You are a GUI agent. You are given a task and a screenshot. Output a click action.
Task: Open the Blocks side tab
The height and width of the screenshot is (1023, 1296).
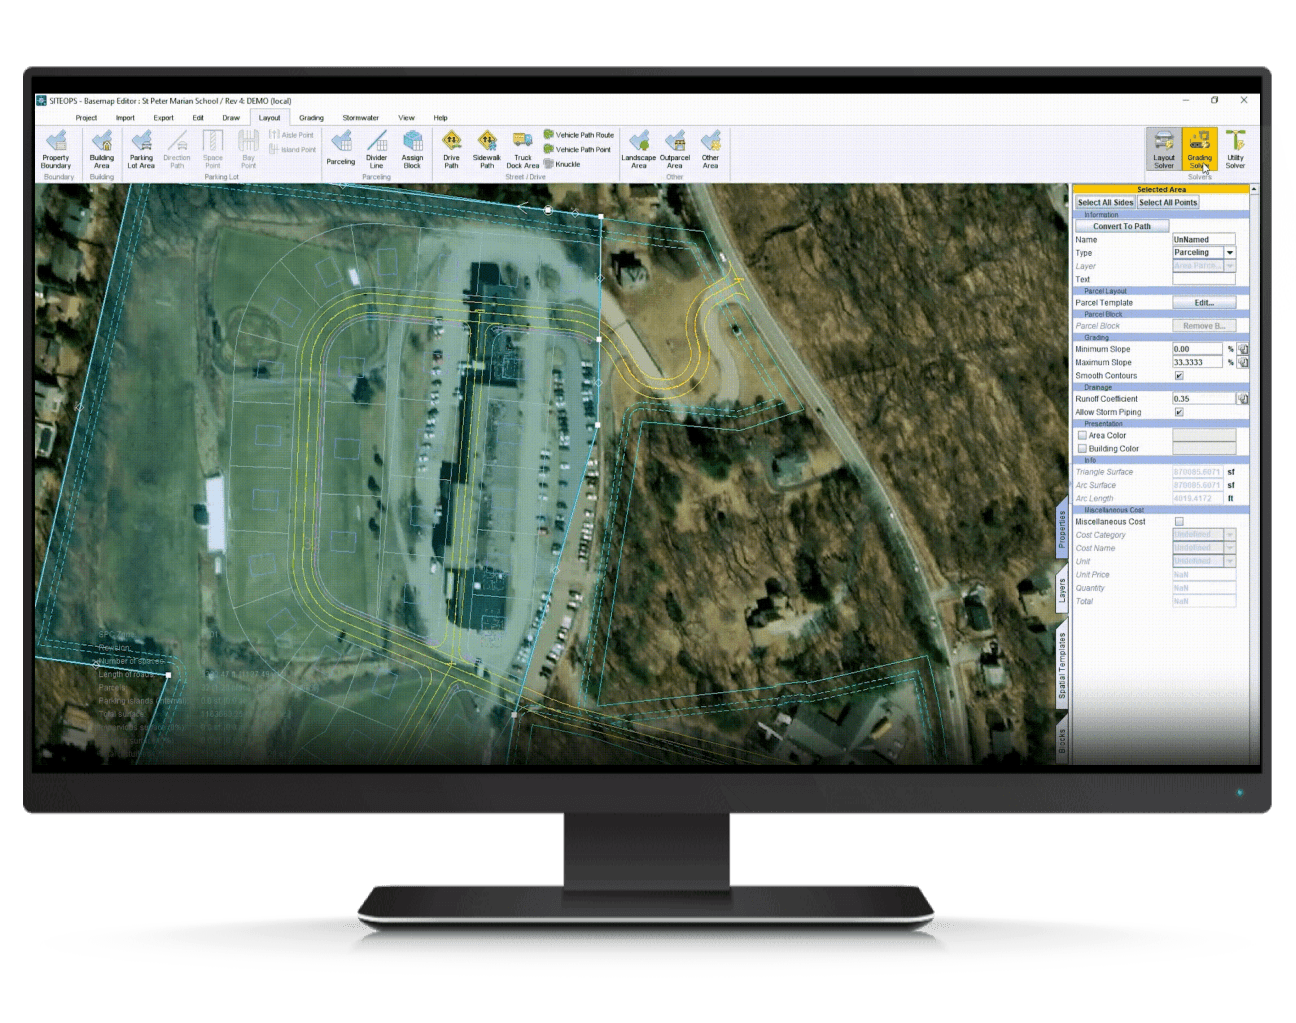1063,740
